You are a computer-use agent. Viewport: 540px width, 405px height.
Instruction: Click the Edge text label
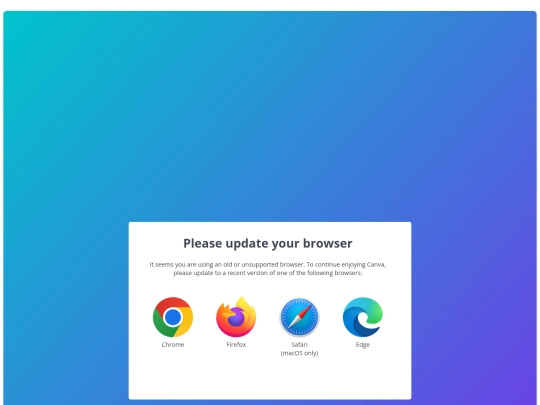(x=363, y=344)
